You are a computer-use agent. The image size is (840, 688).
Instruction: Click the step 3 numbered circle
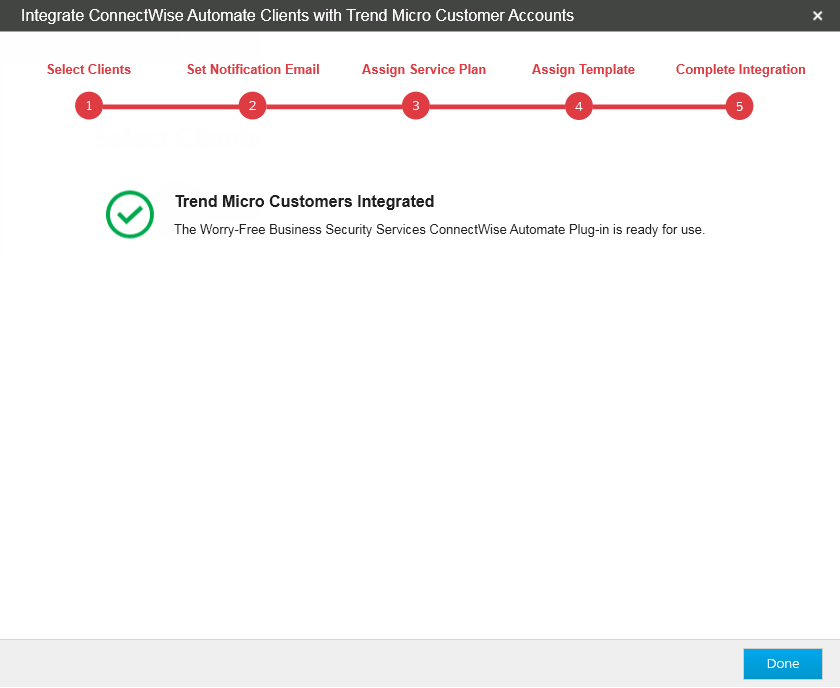(x=416, y=106)
